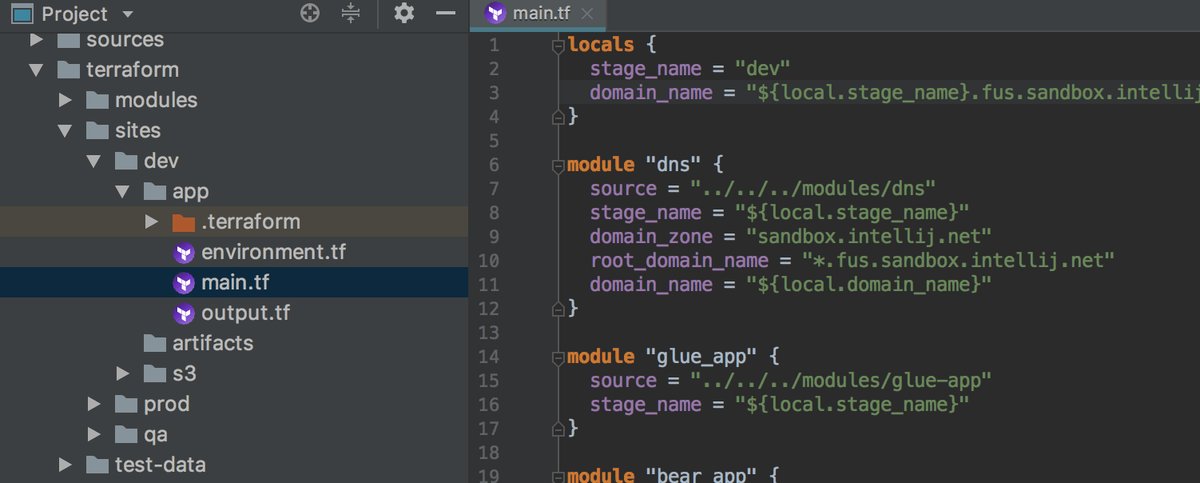Open Project panel settings gear
Viewport: 1200px width, 483px height.
point(403,13)
